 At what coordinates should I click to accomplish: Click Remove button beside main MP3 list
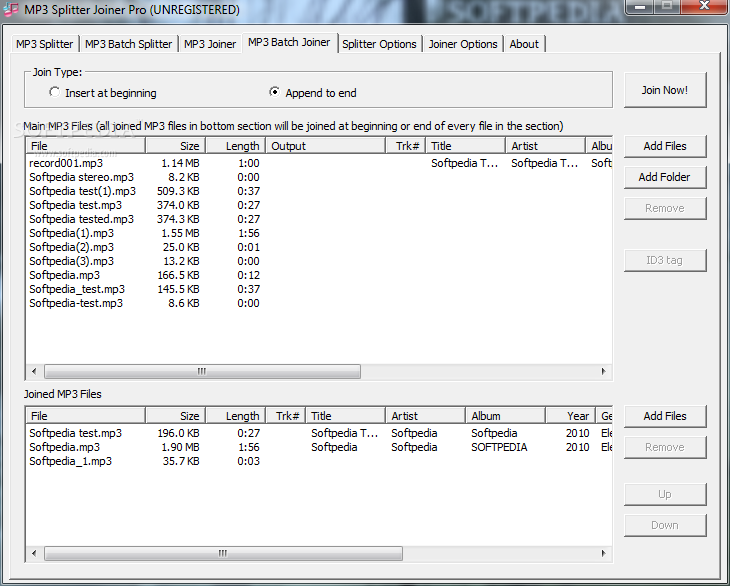[665, 208]
